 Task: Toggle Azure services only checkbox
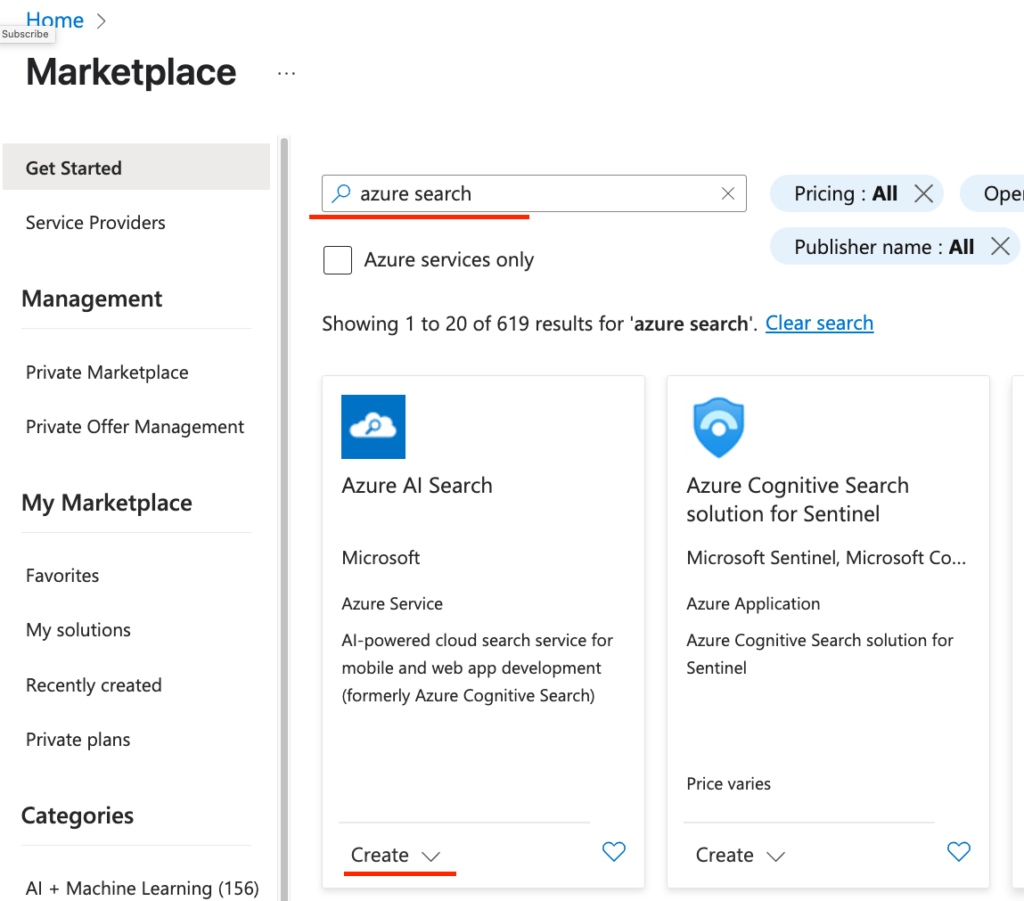point(338,260)
